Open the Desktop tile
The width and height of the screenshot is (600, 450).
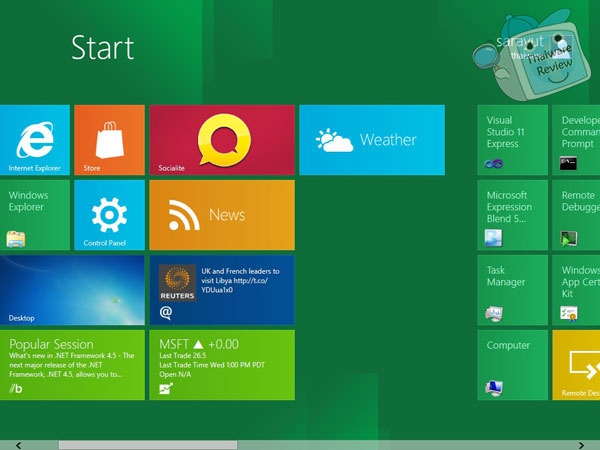pyautogui.click(x=72, y=290)
